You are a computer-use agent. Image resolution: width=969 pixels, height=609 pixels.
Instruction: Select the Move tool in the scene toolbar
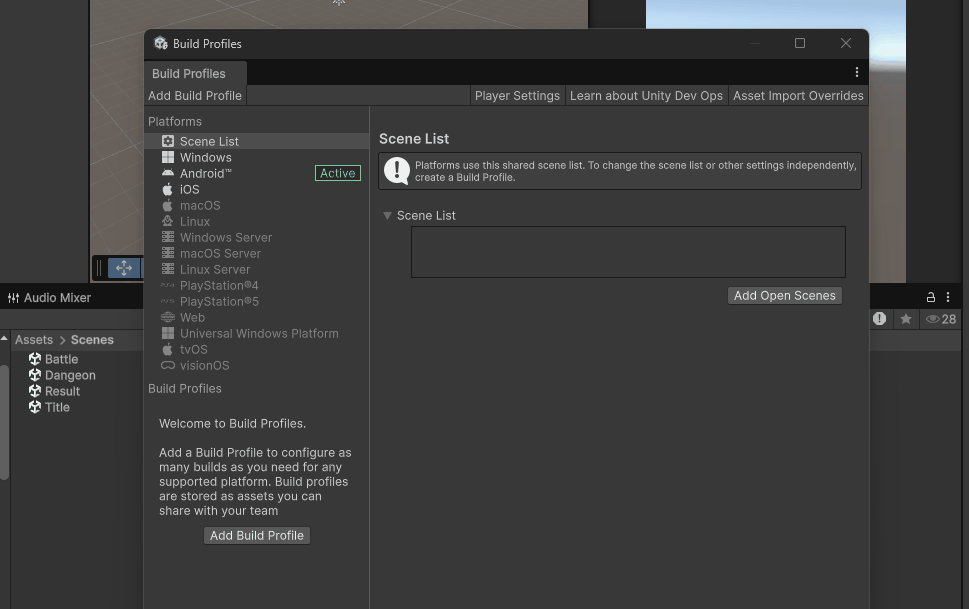(124, 268)
